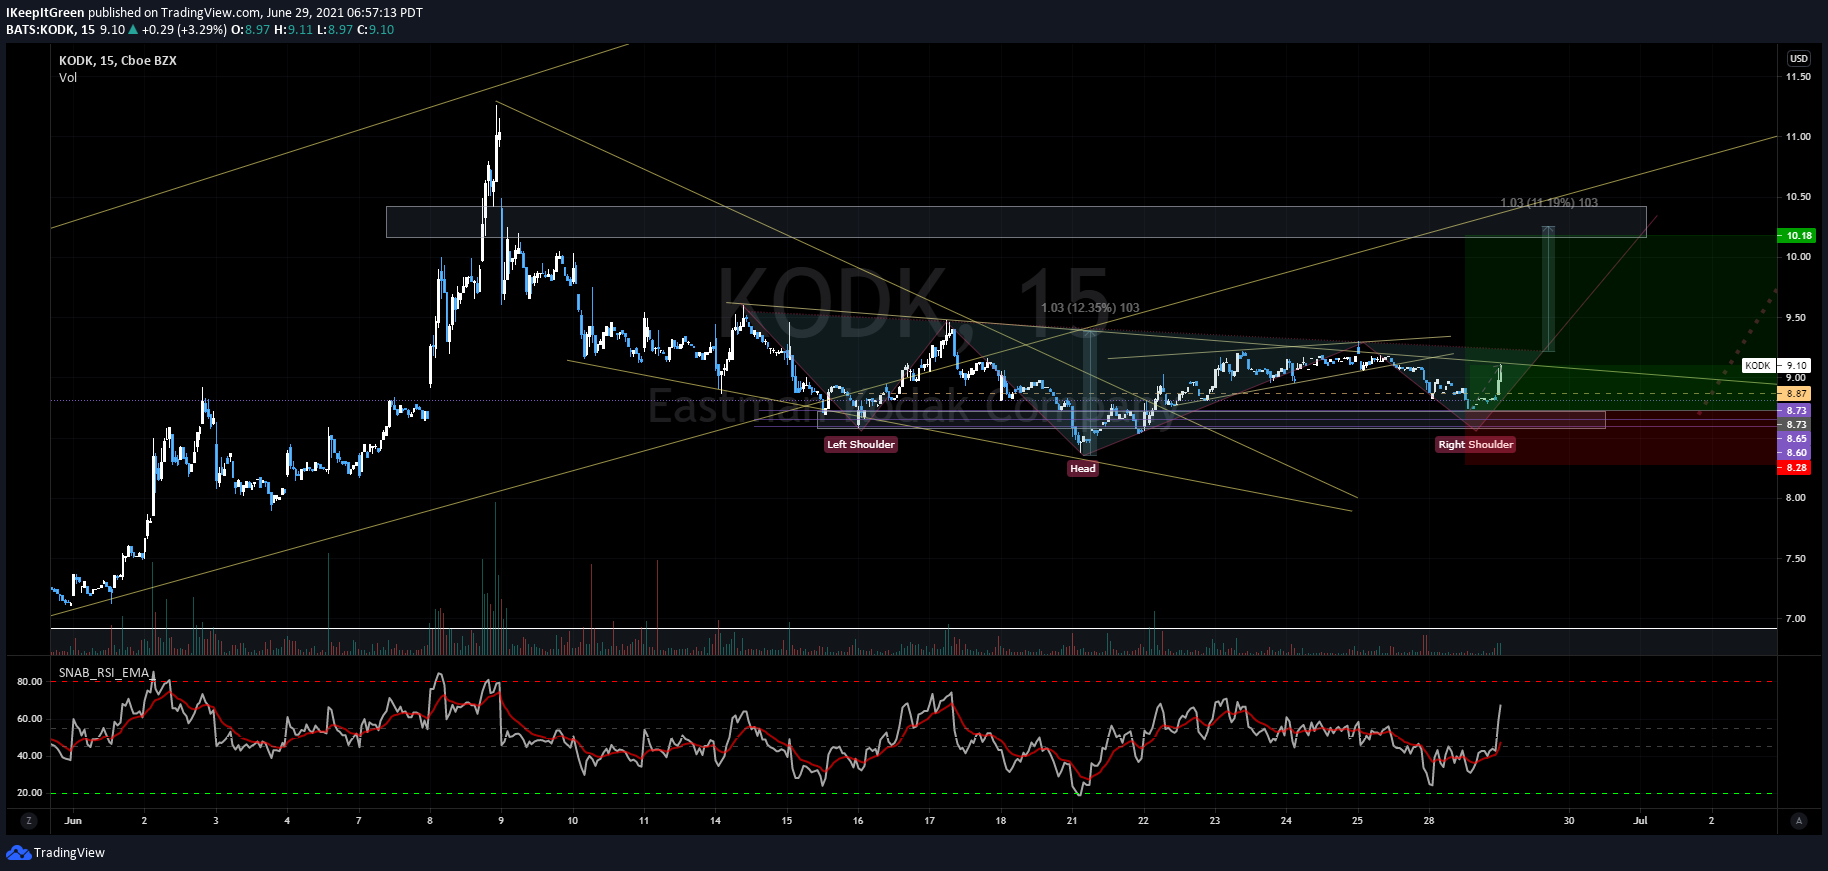
Task: Click the 7.00 price axis value
Action: pyautogui.click(x=1796, y=619)
